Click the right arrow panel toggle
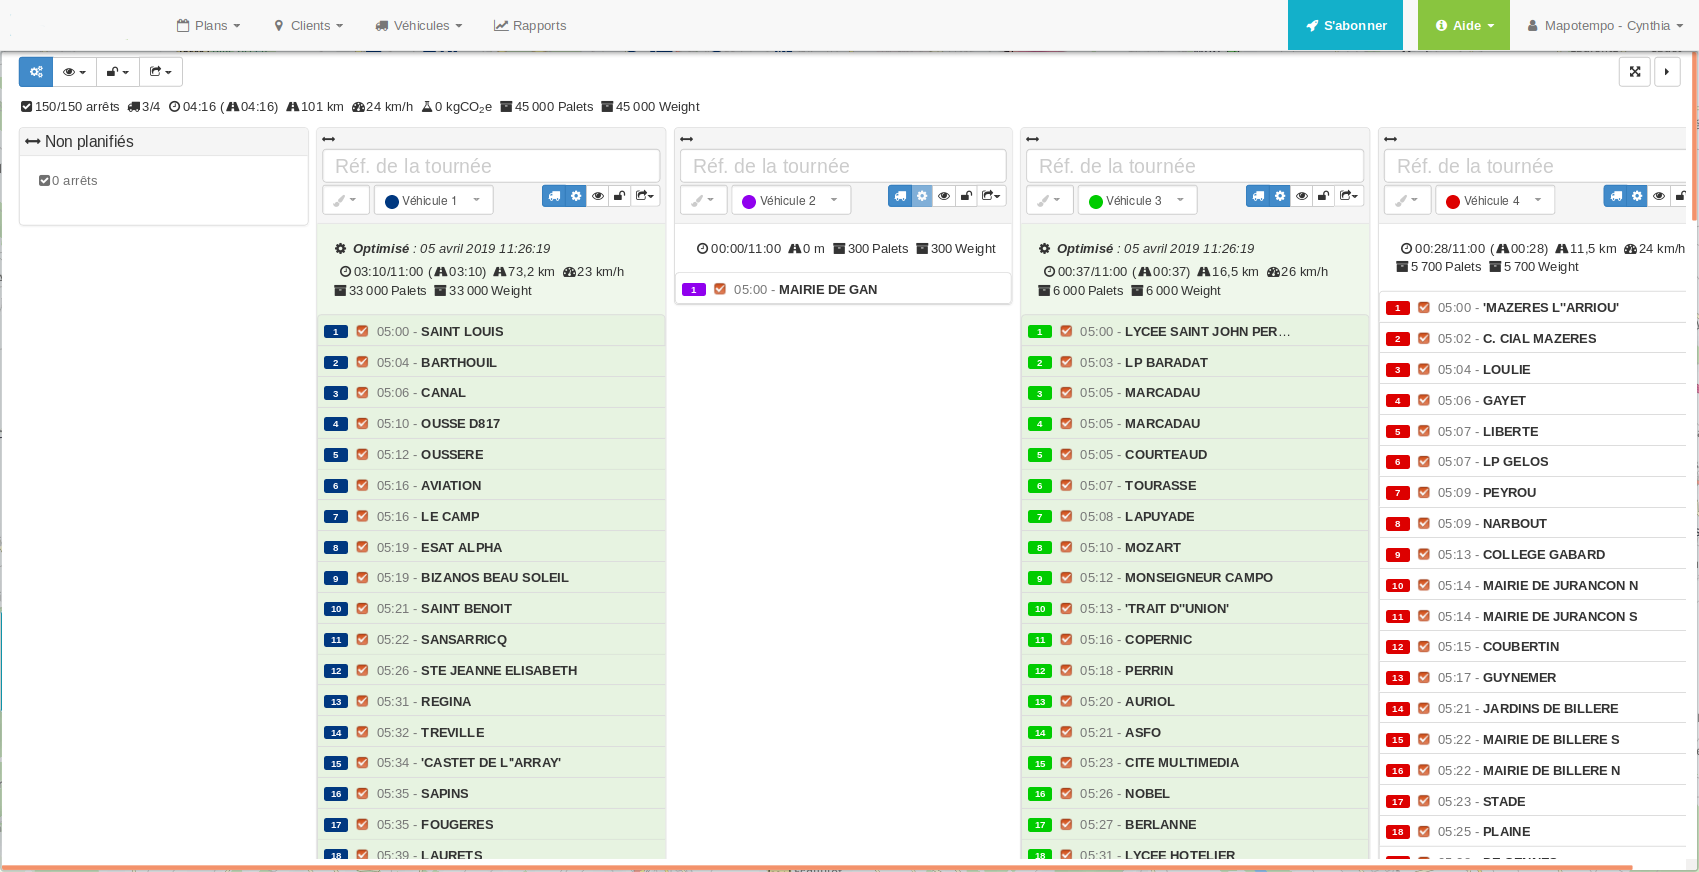This screenshot has width=1699, height=872. (1667, 72)
